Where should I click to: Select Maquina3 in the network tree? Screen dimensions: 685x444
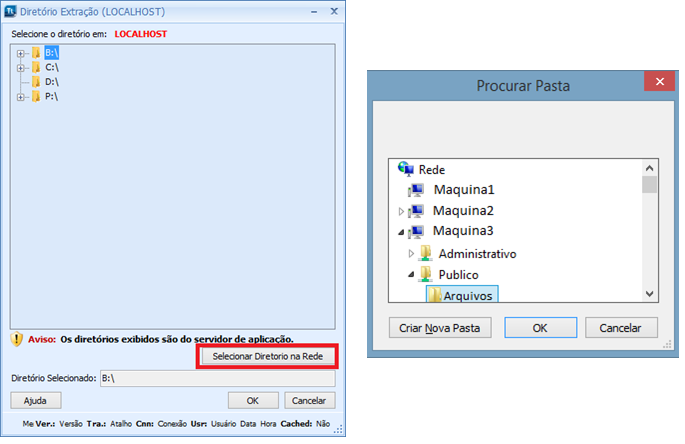point(463,231)
